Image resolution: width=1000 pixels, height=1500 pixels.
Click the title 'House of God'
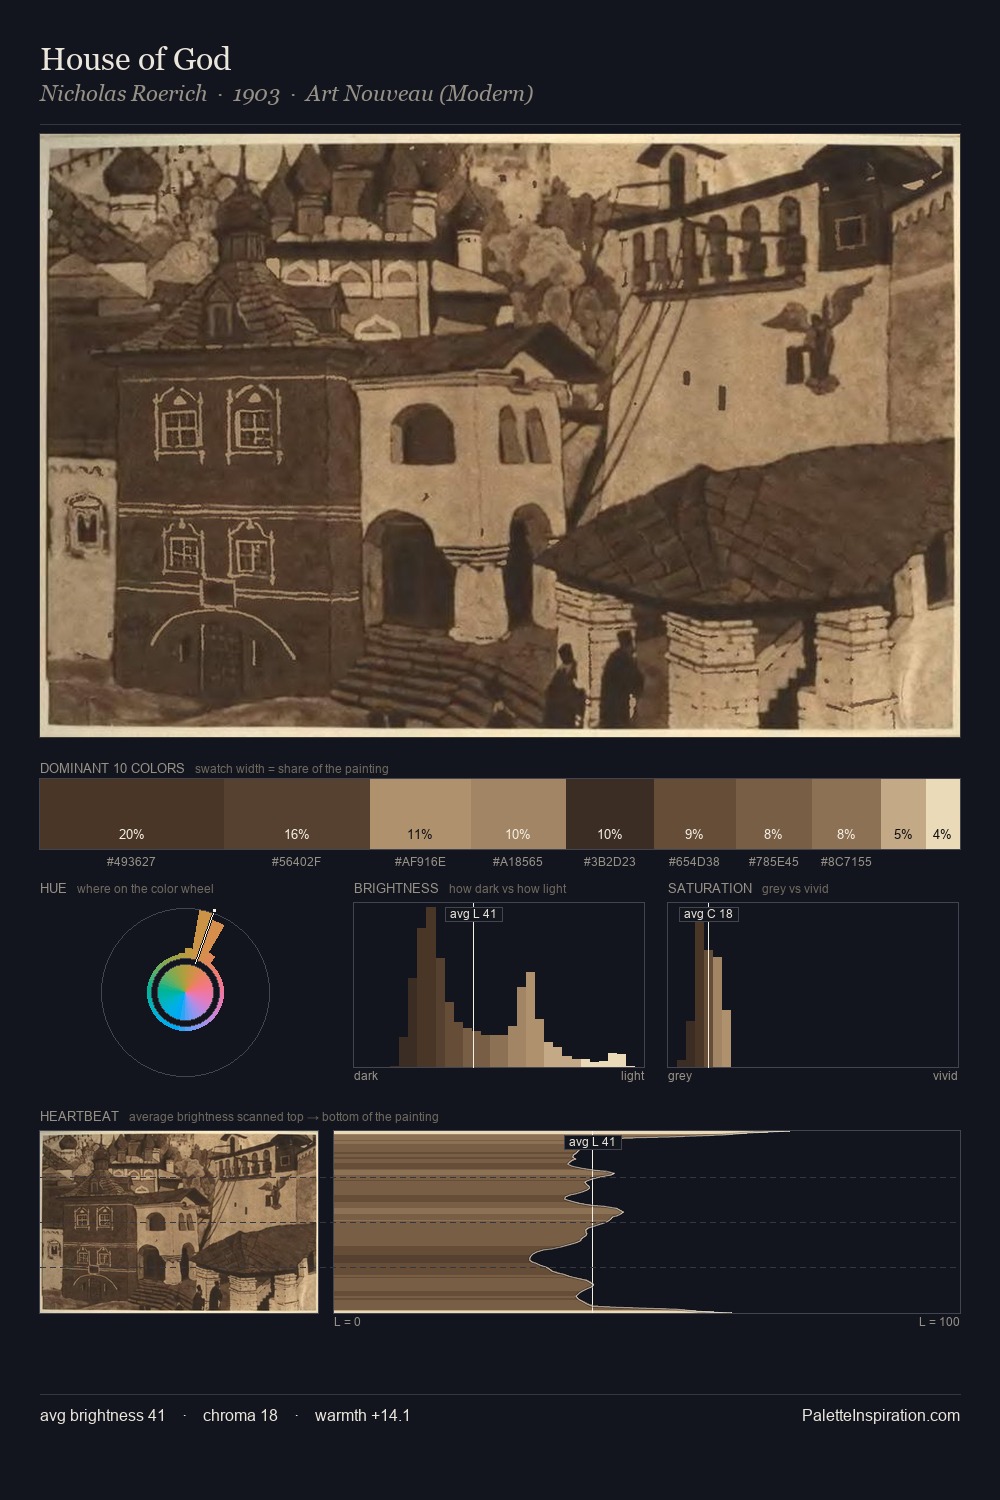click(x=135, y=59)
